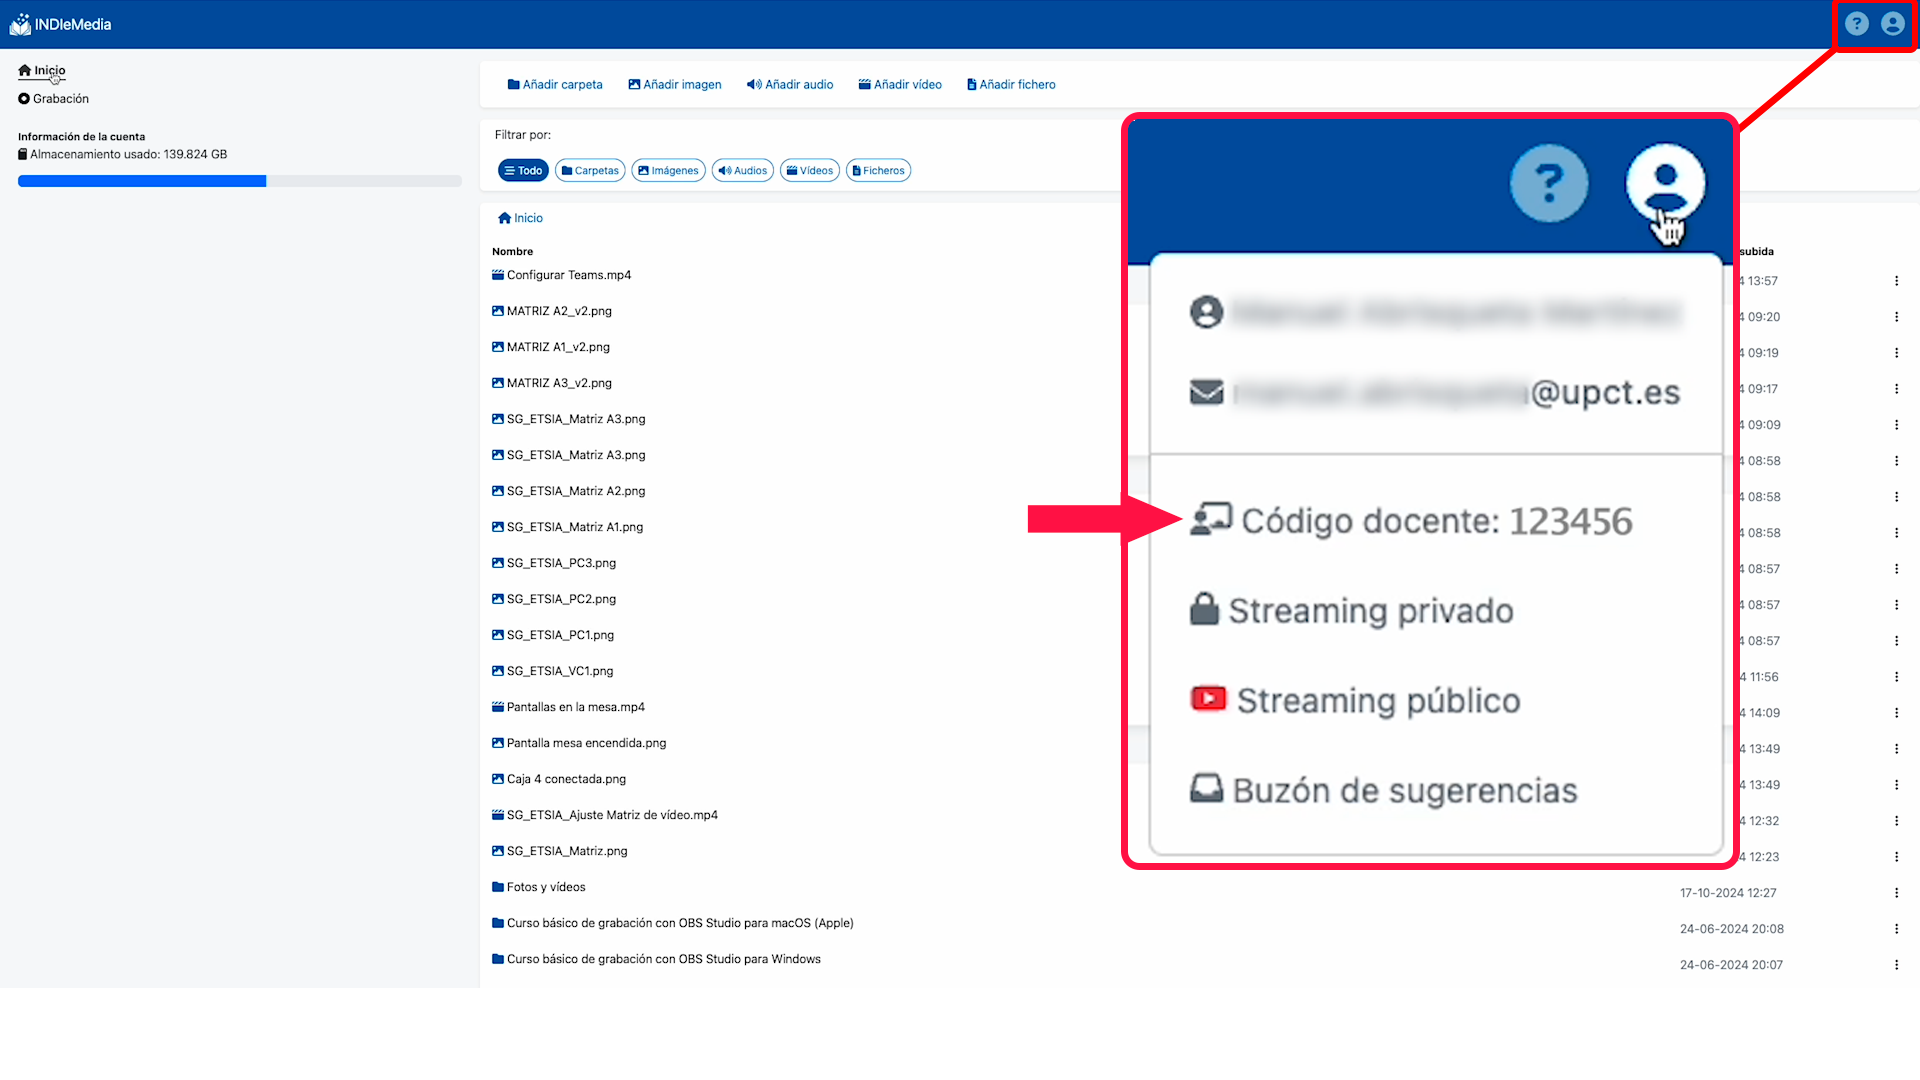Open options menu for the Windows OBS course folder
This screenshot has width=1920, height=1080.
[x=1896, y=965]
